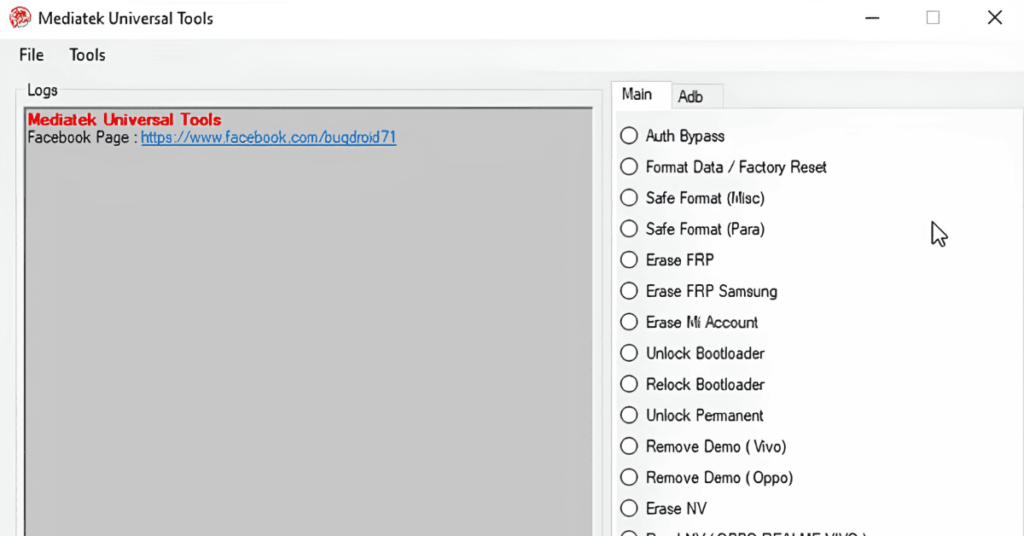1024x536 pixels.
Task: Open the File menu
Action: pos(31,55)
